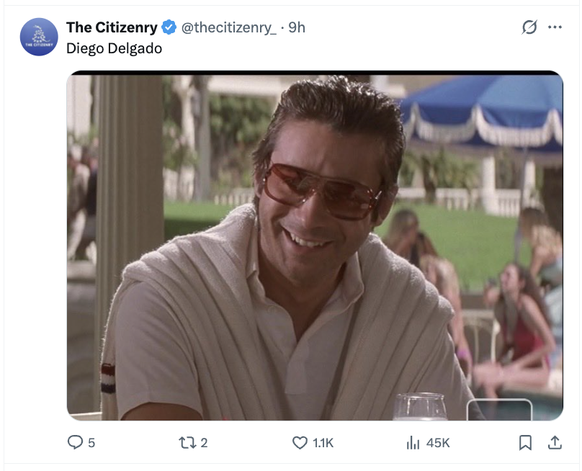Open the view analytics bar chart icon

coord(413,442)
